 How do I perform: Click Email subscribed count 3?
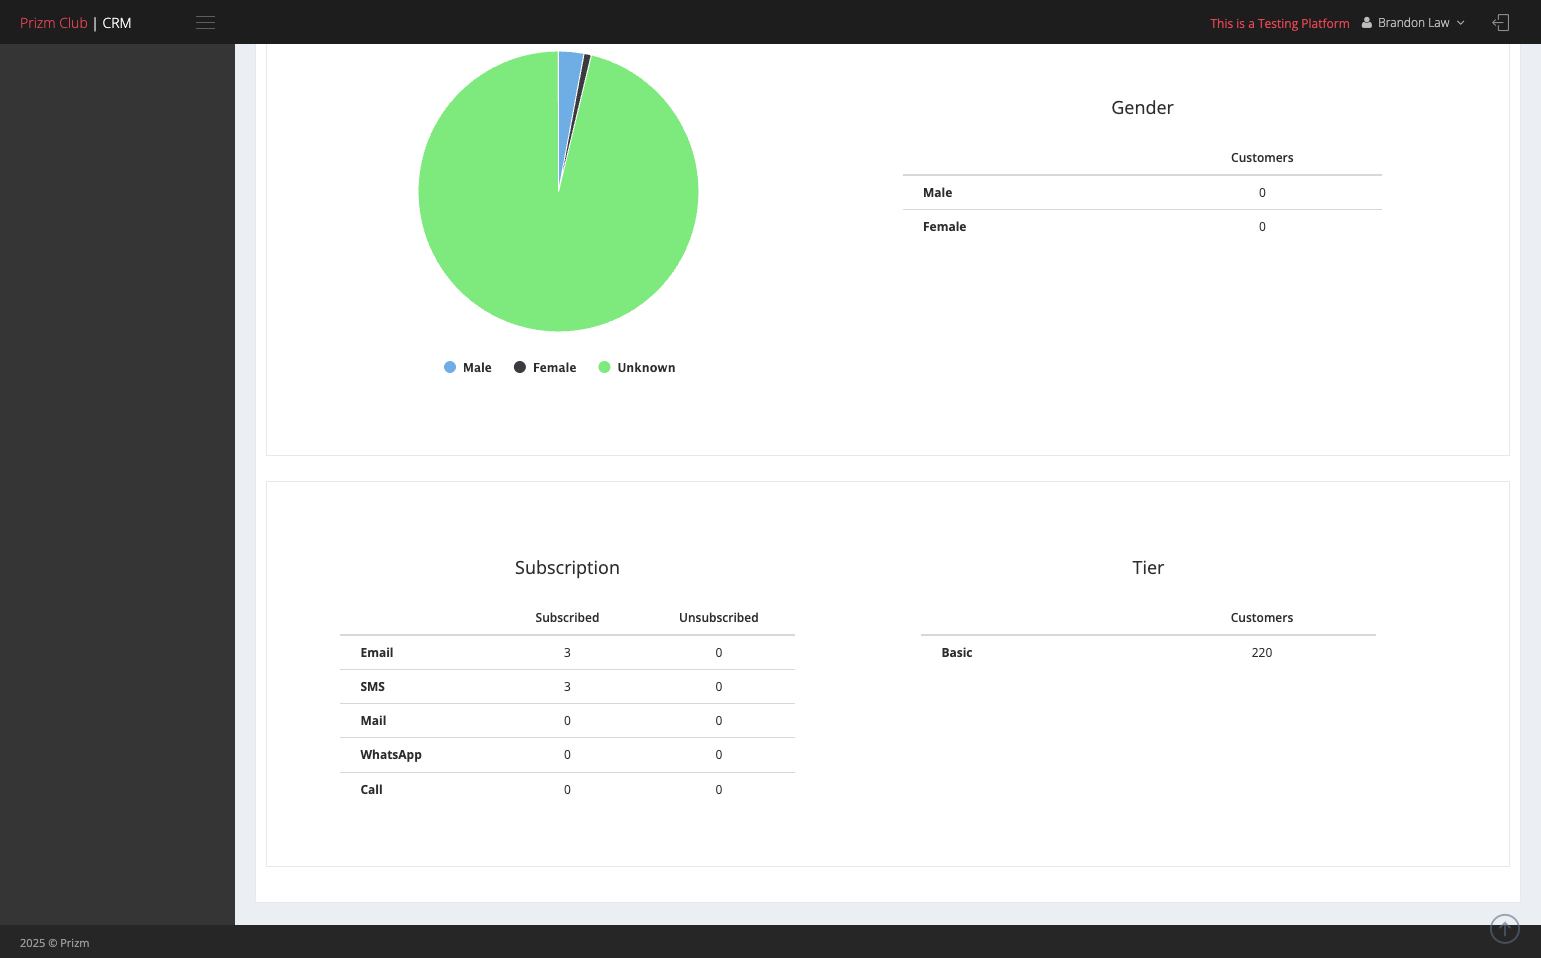567,652
